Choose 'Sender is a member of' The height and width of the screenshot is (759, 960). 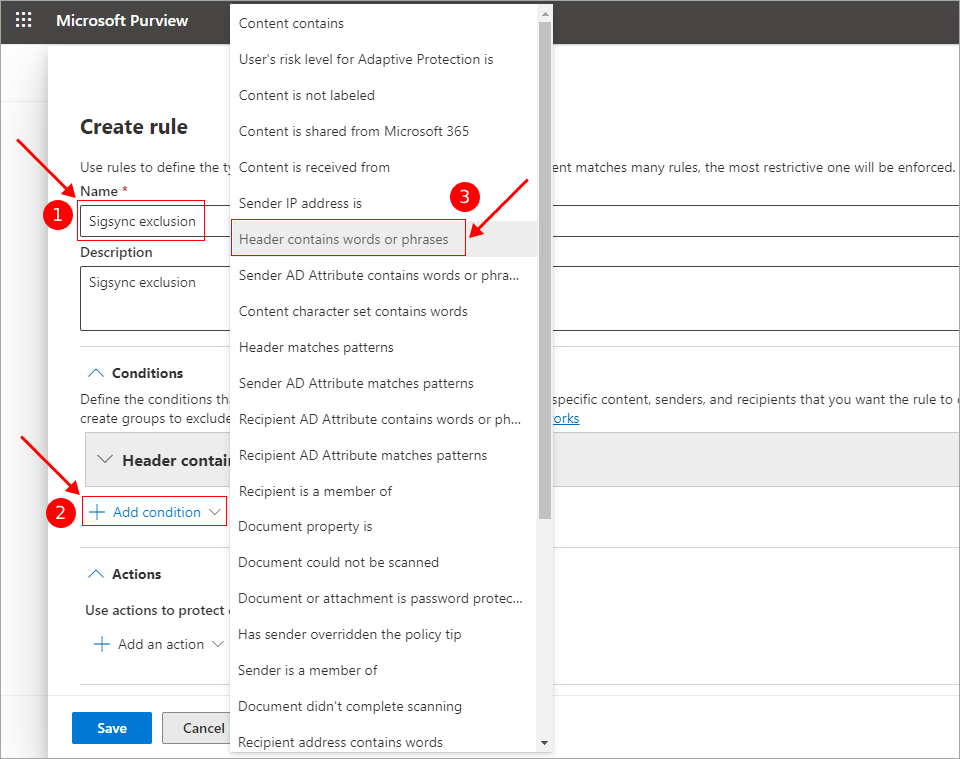point(384,671)
